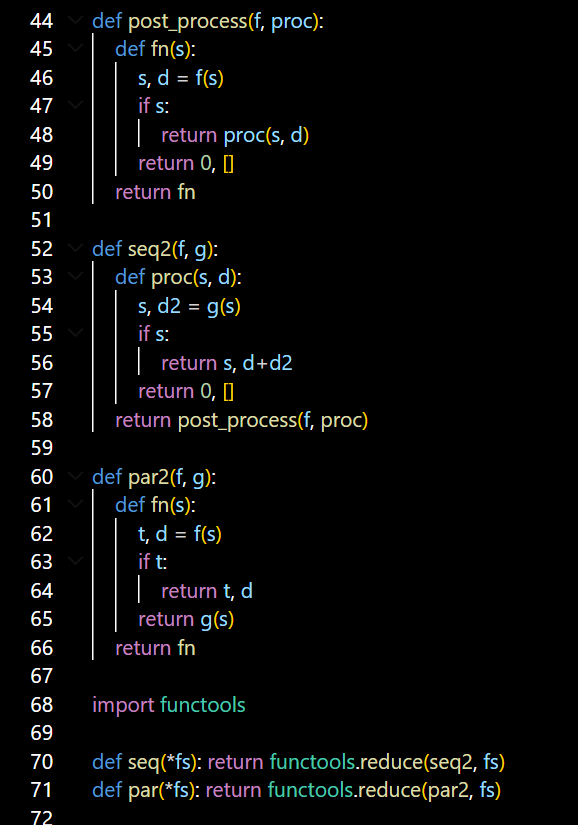Place cursor on 'proc(s, d)' in line 48
This screenshot has height=825, width=578.
(x=266, y=136)
